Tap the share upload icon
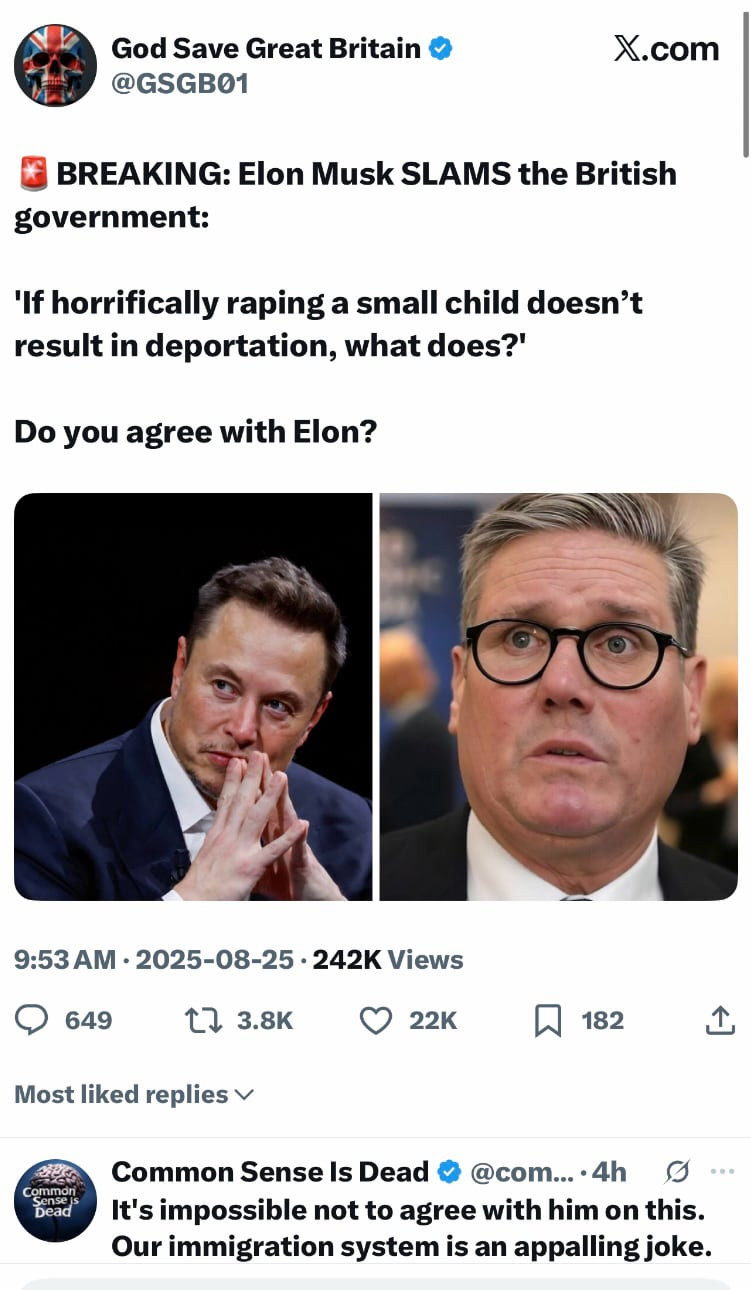751x1290 pixels. pos(720,1020)
